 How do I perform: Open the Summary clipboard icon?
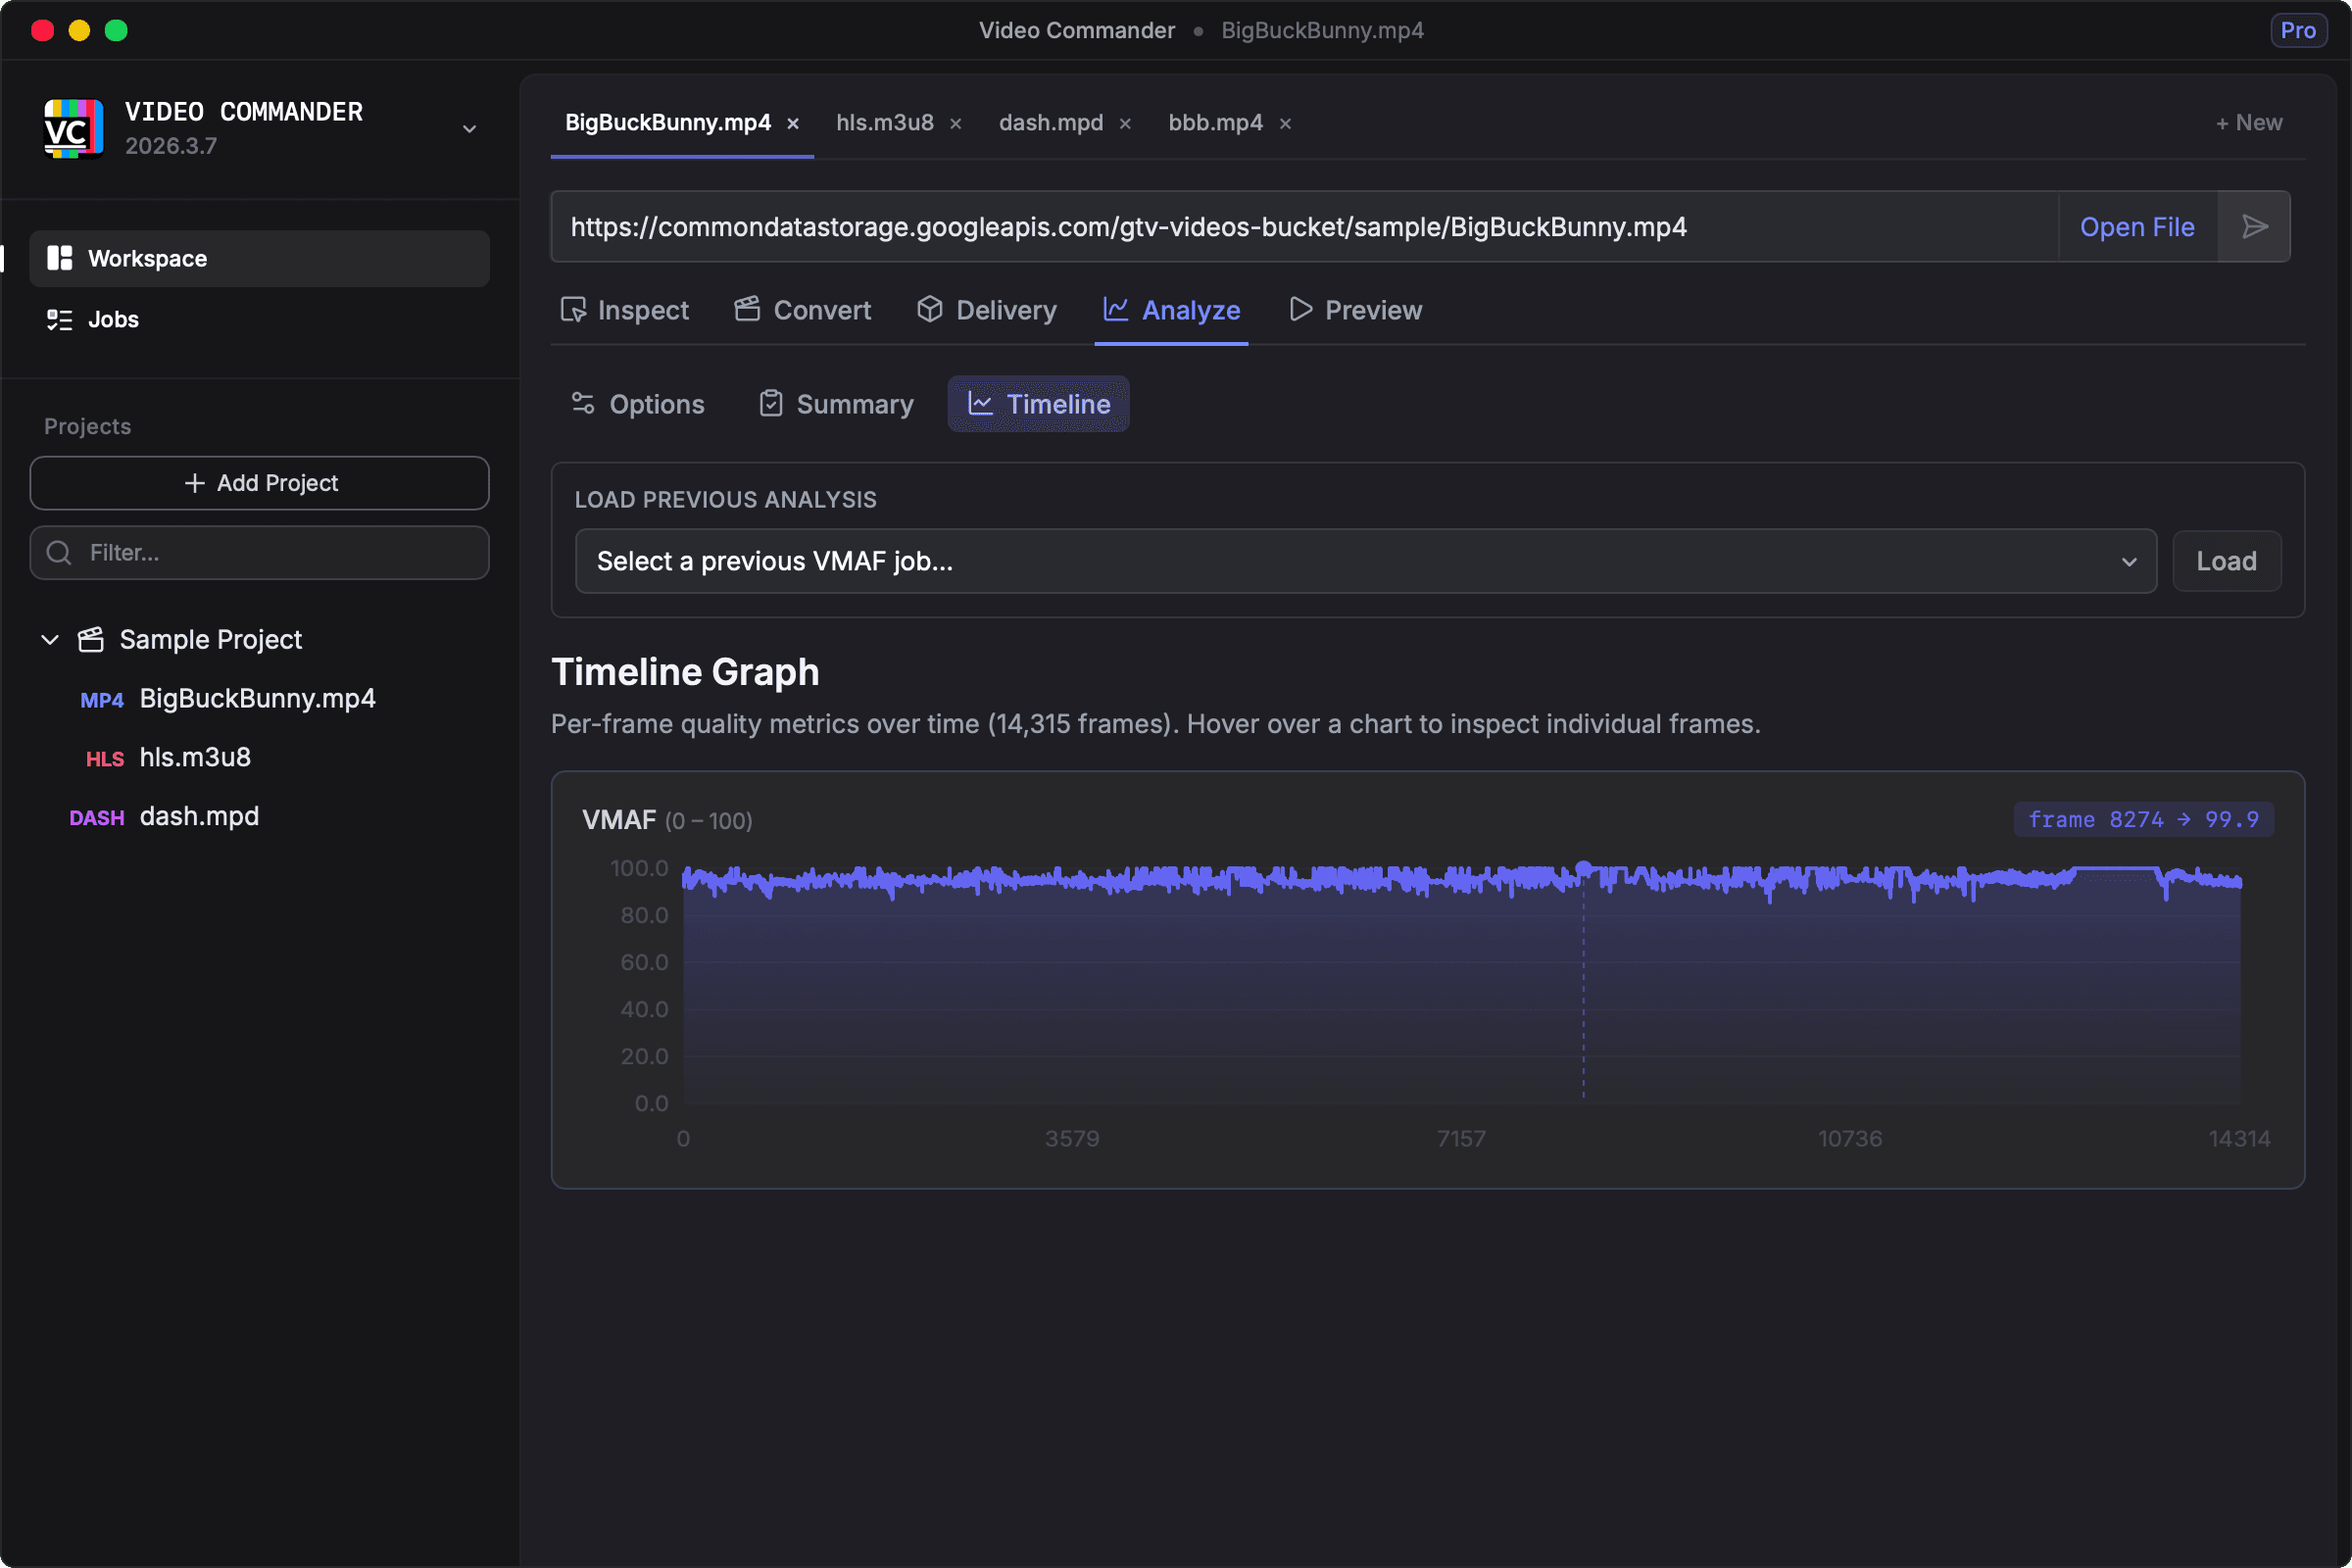click(770, 404)
